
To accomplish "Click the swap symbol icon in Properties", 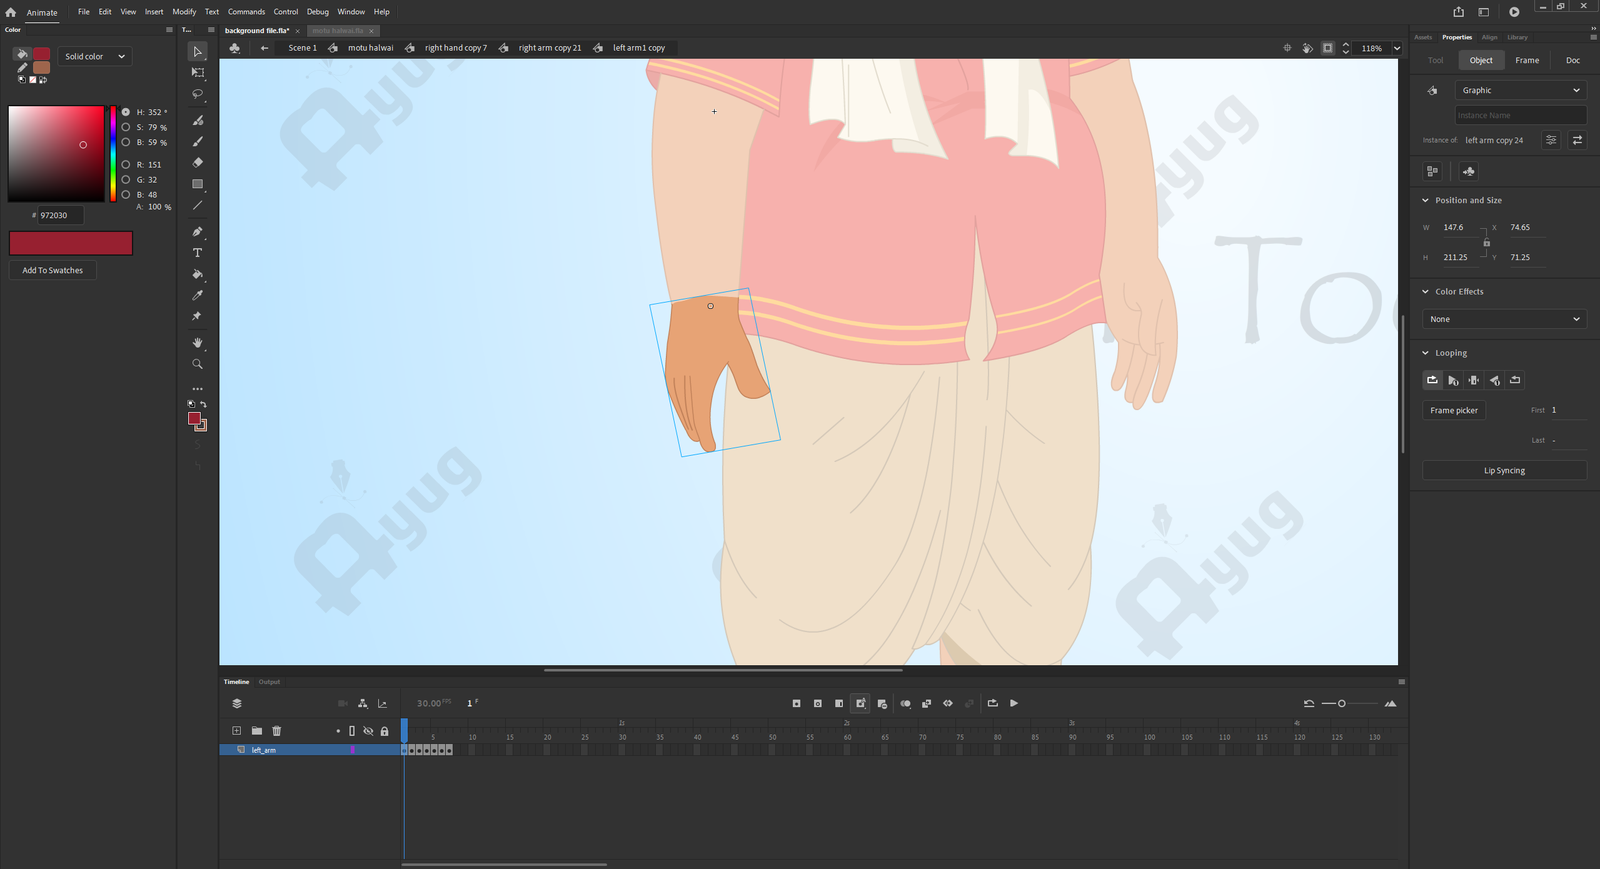I will 1577,140.
